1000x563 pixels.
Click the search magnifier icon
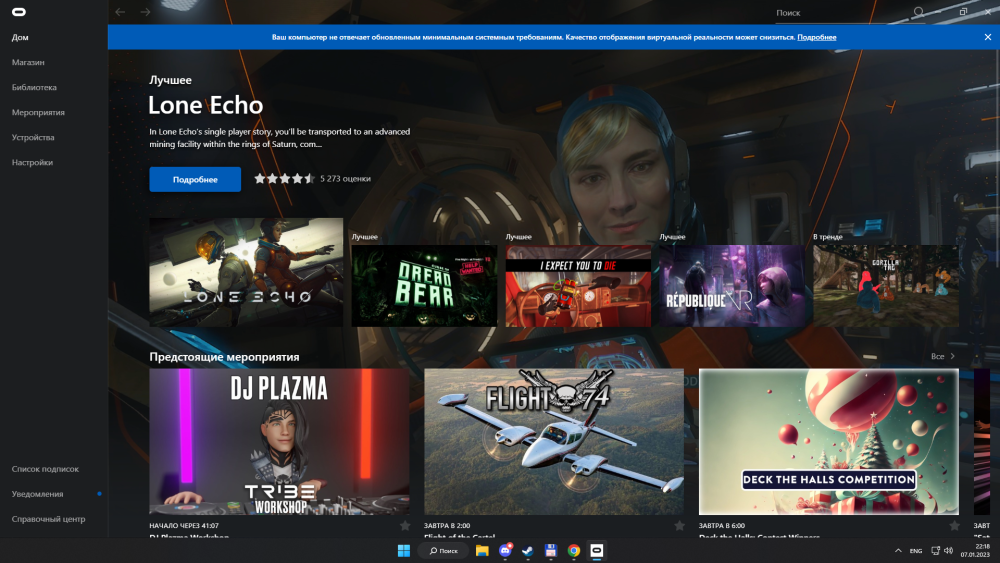pos(918,12)
